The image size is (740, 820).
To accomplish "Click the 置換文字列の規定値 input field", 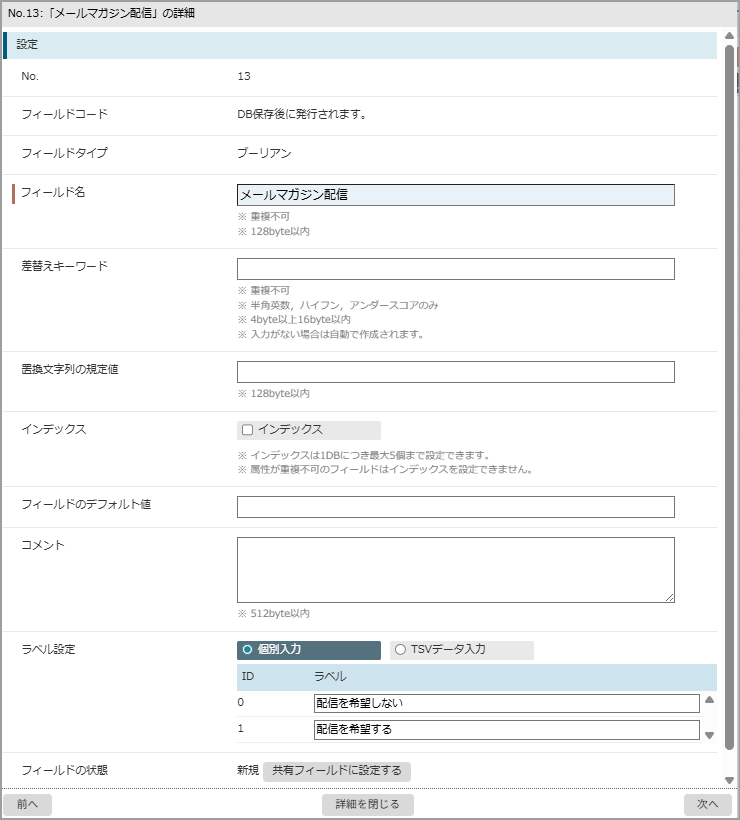I will [x=455, y=372].
